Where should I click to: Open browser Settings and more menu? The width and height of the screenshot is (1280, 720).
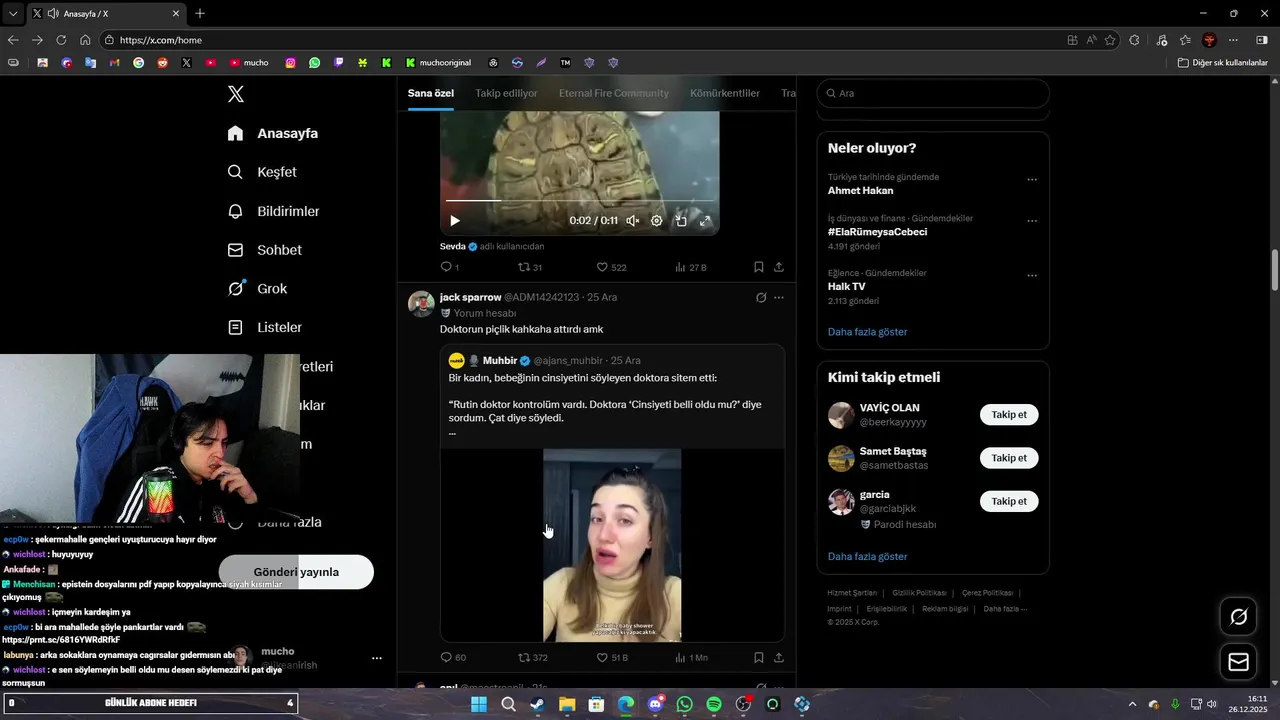1233,40
